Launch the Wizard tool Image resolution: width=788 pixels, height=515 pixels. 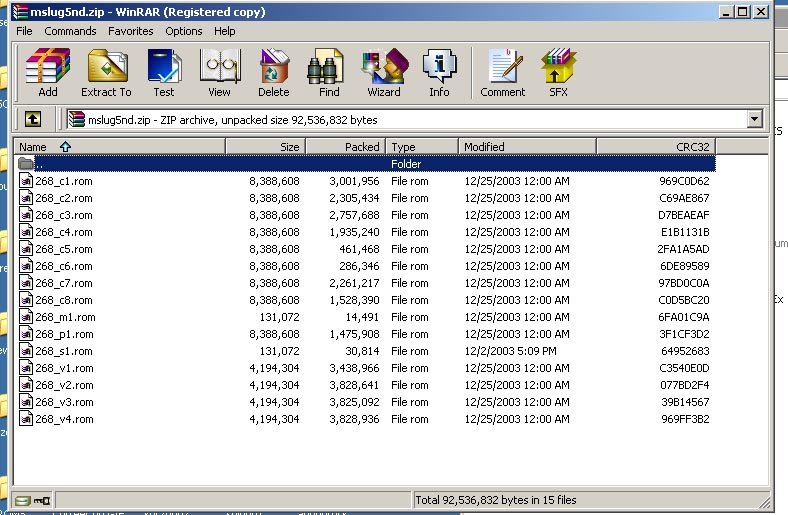(383, 73)
